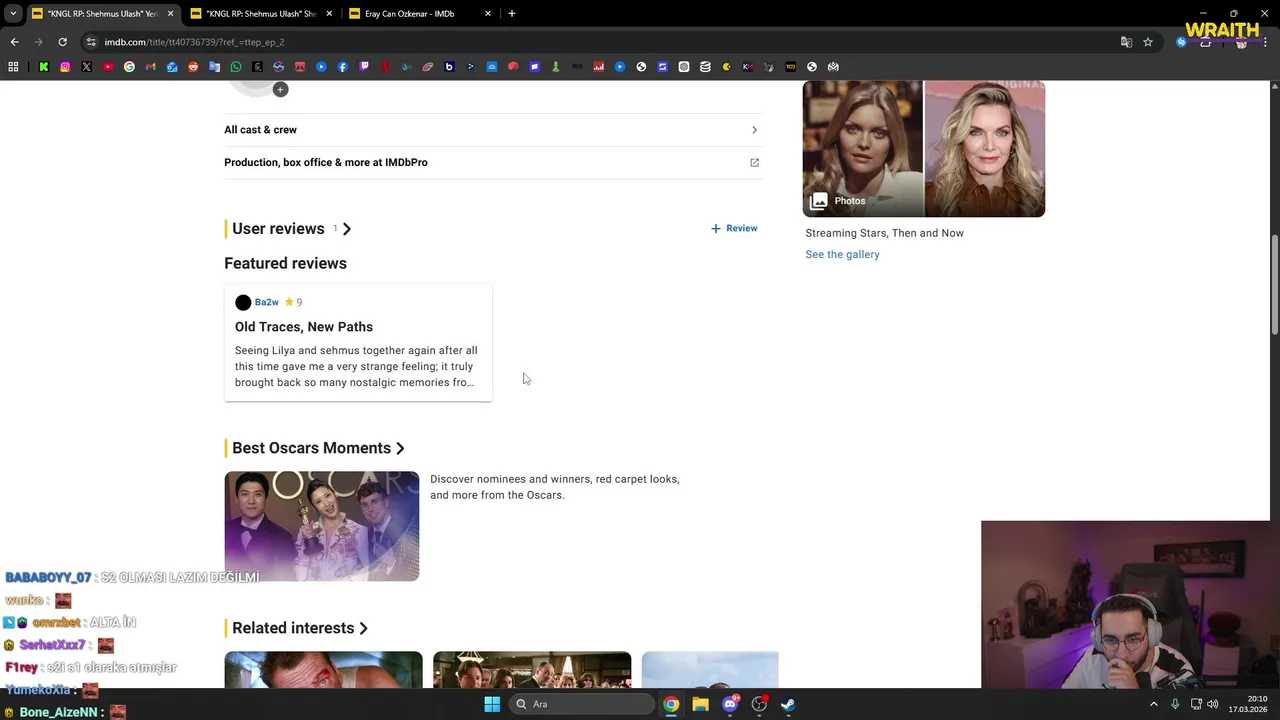This screenshot has width=1280, height=720.
Task: Open File Explorer from the taskbar
Action: 700,704
